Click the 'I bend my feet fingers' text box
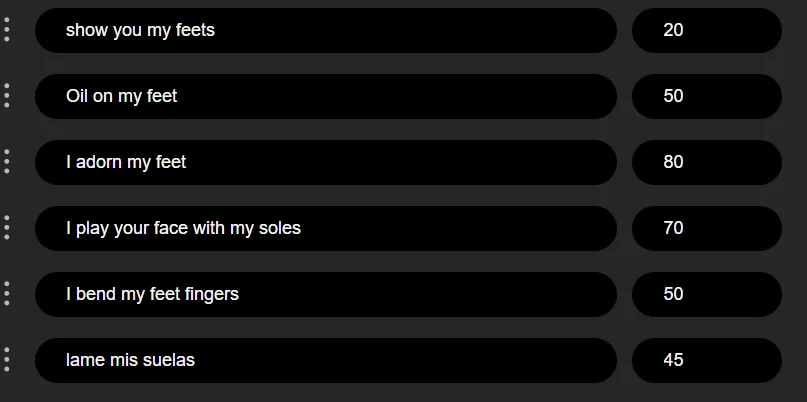Viewport: 807px width, 402px height. pos(325,294)
